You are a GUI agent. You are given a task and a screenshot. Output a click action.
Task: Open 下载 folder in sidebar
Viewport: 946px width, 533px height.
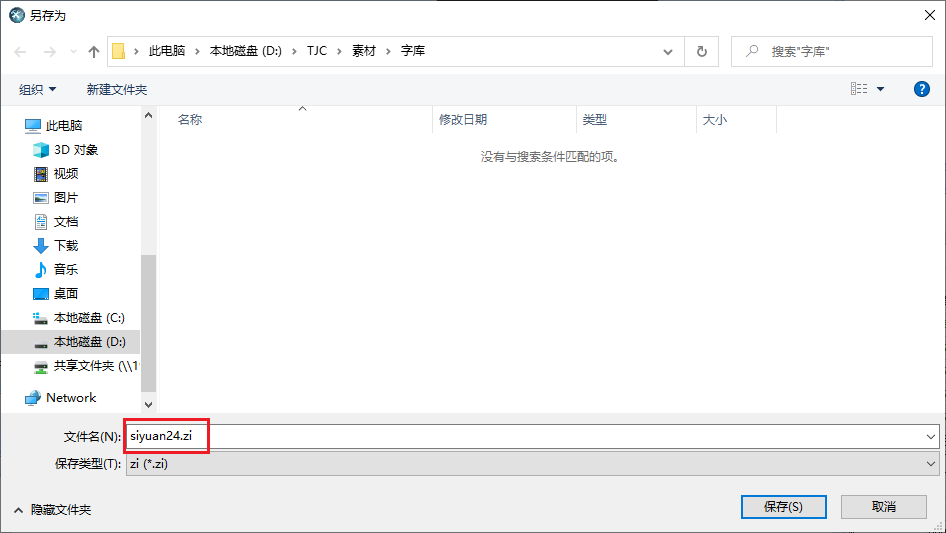point(66,246)
